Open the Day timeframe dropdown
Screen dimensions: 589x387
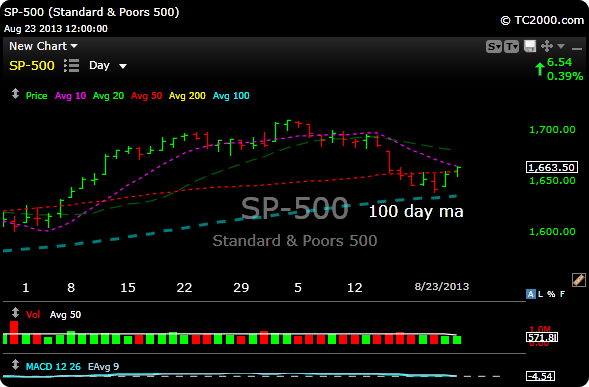(x=108, y=65)
